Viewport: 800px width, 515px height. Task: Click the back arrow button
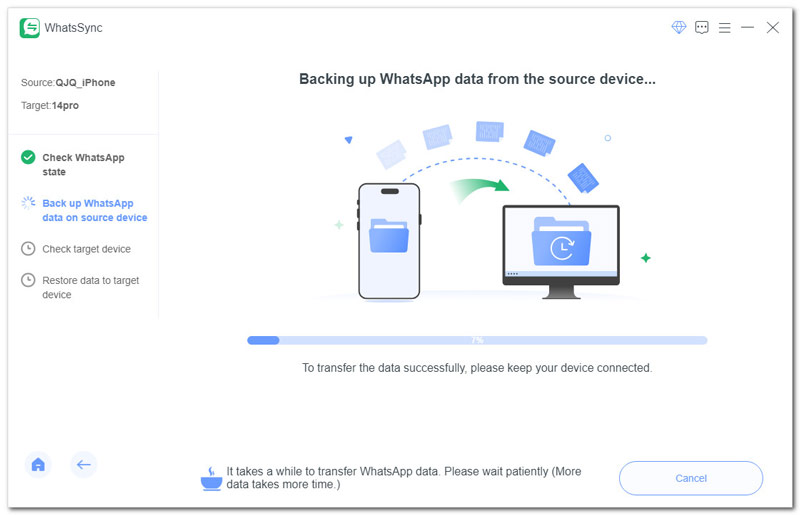84,464
